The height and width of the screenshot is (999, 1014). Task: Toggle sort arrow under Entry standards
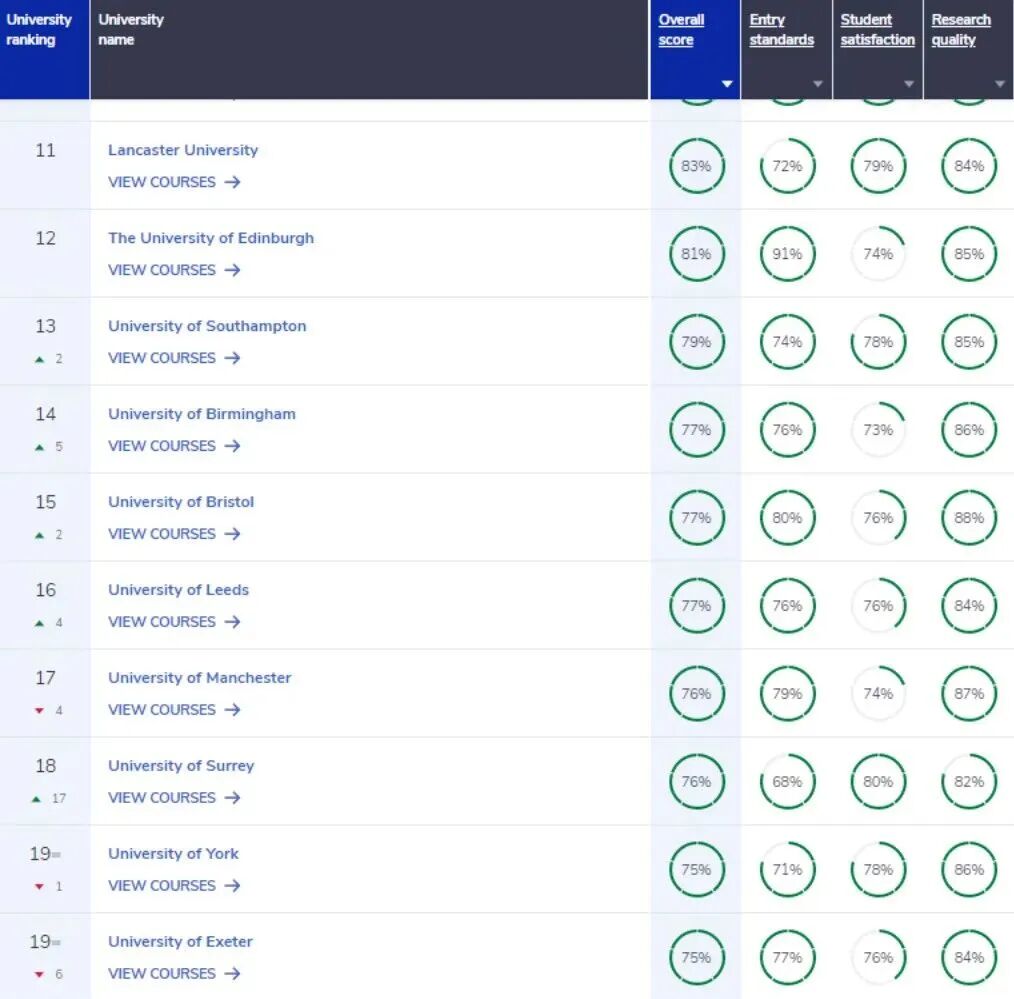pyautogui.click(x=818, y=83)
